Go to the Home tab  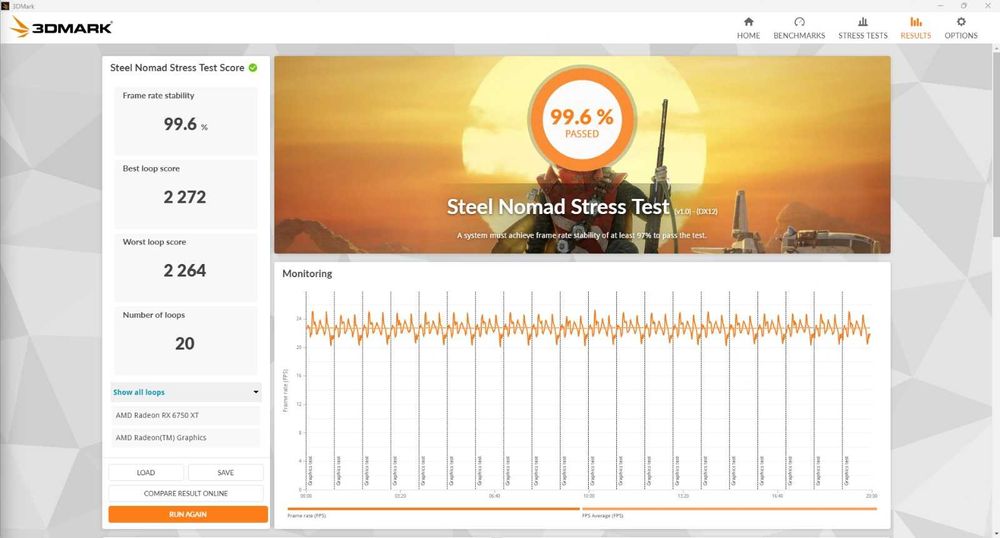(748, 28)
